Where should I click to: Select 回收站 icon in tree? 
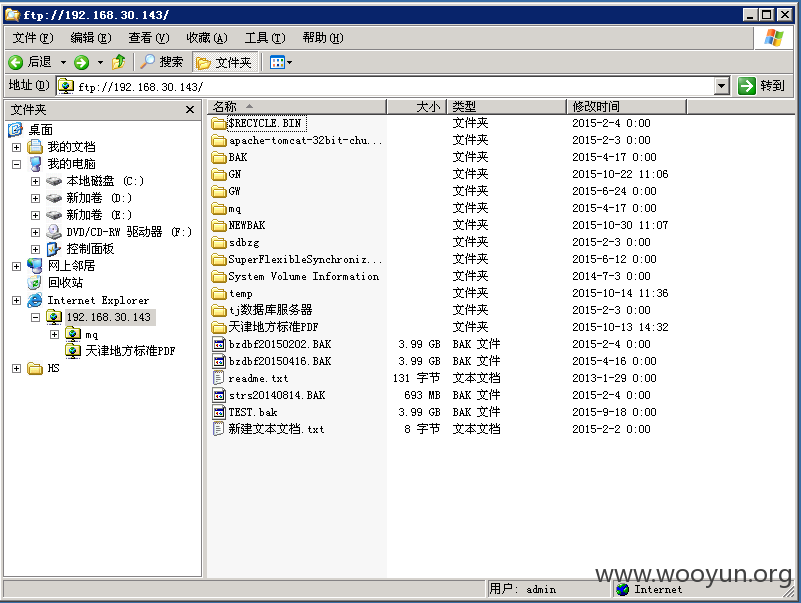(35, 283)
